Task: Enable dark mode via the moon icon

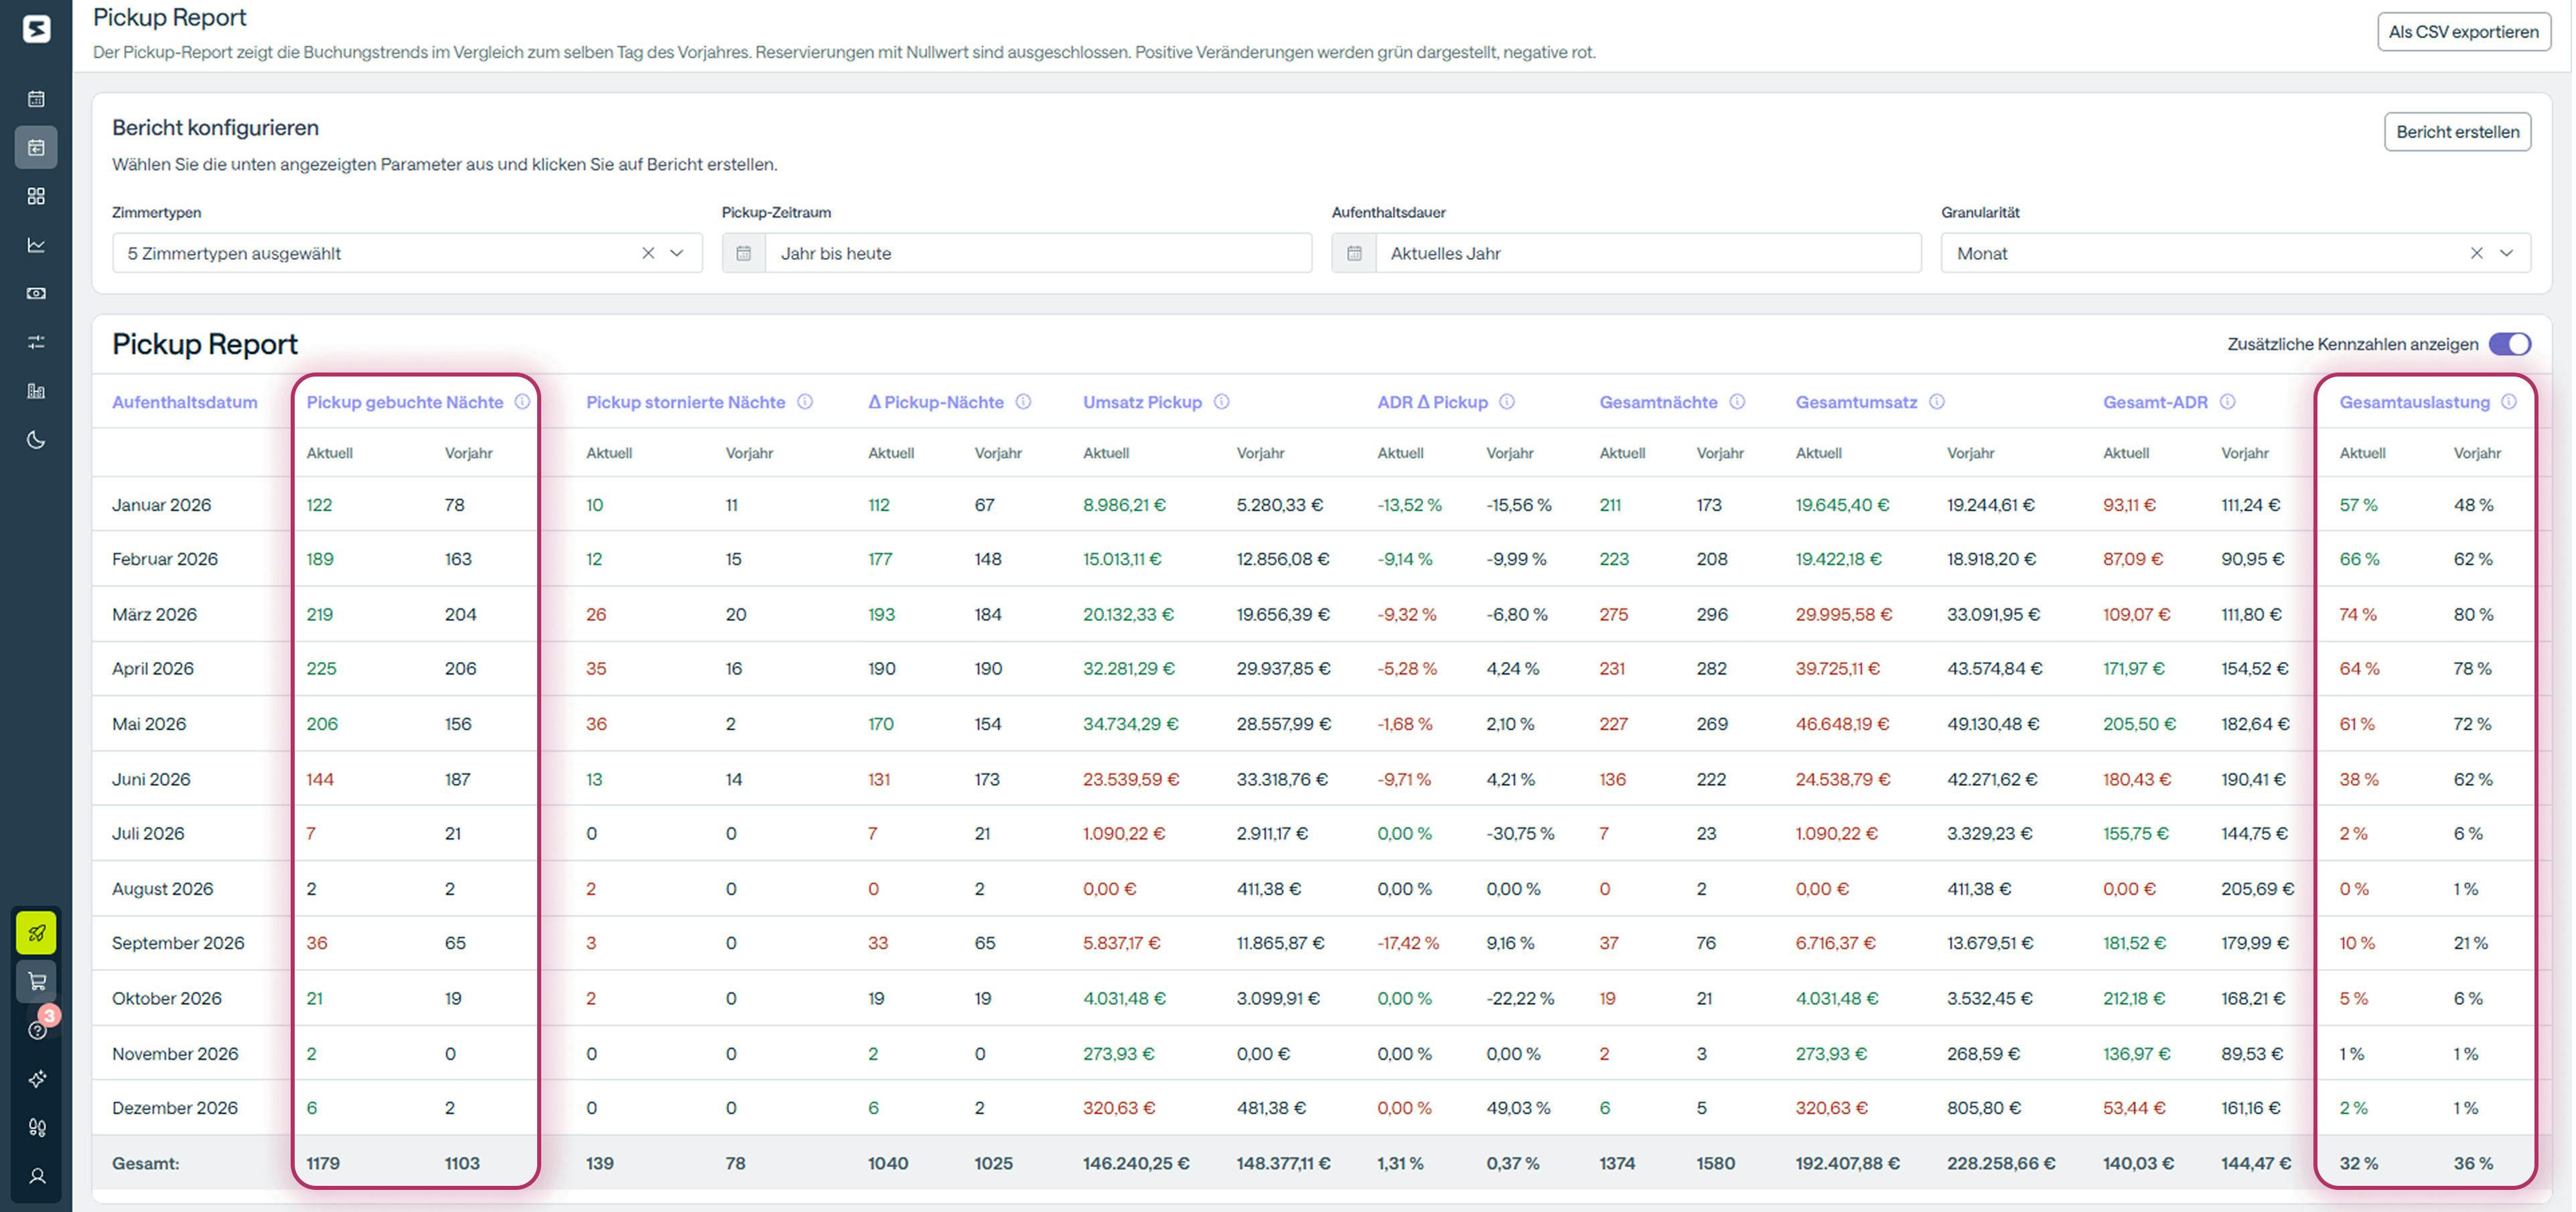Action: (36, 439)
